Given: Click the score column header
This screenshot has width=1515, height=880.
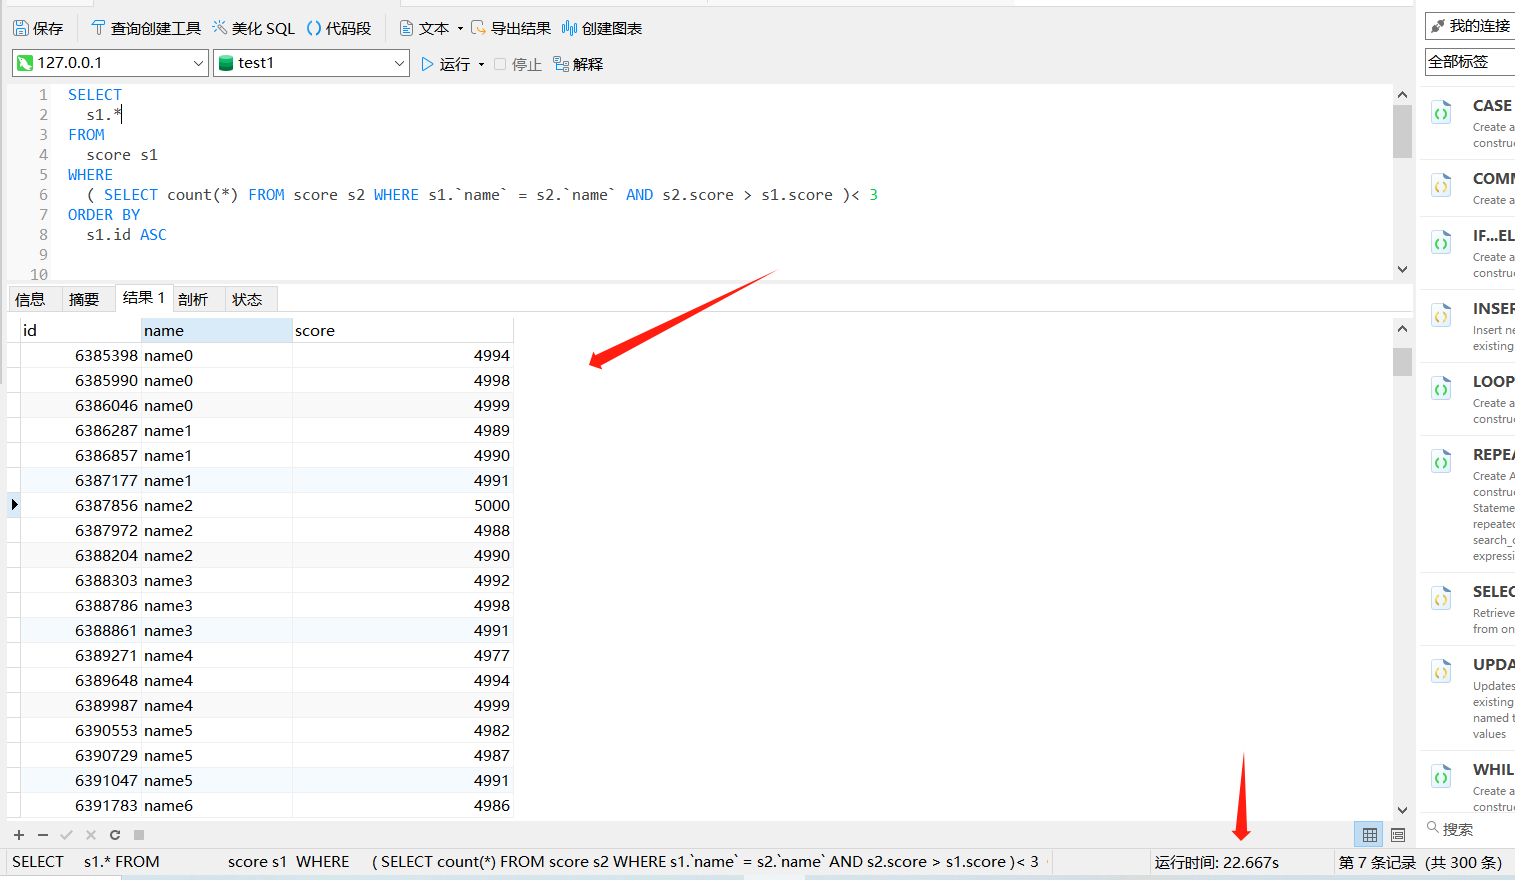Looking at the screenshot, I should click(402, 330).
